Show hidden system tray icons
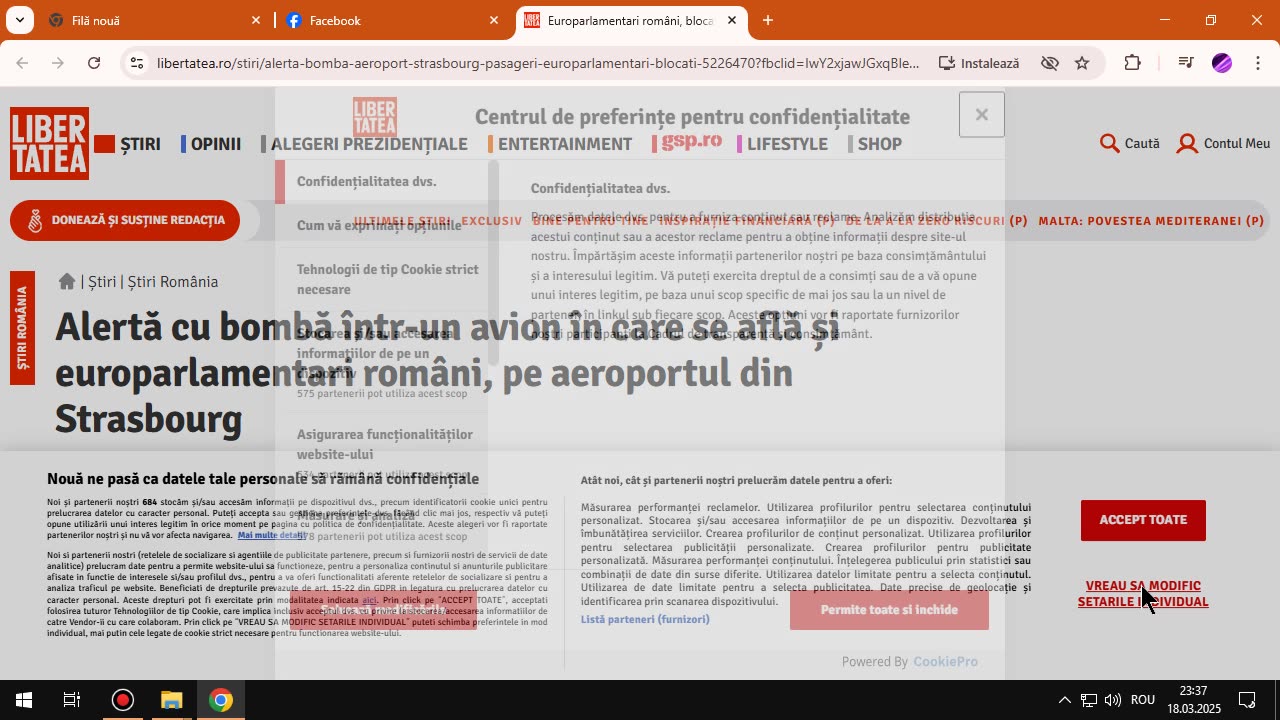This screenshot has height=720, width=1280. (1064, 700)
